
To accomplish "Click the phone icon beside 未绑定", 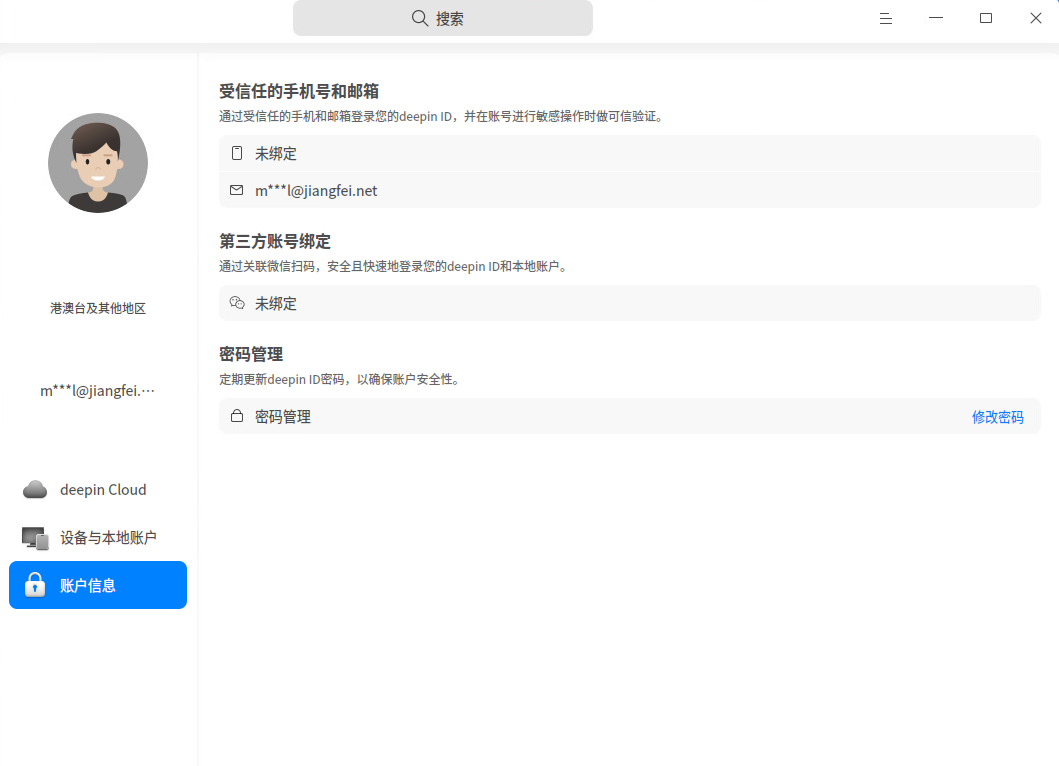I will click(237, 153).
